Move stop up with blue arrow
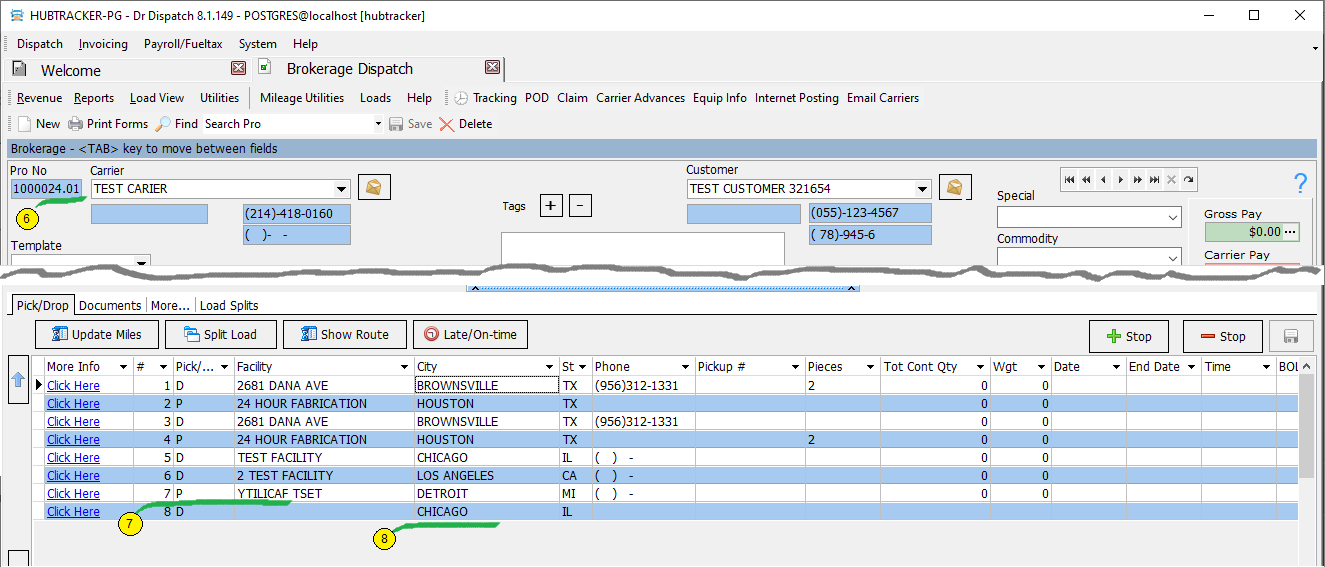The height and width of the screenshot is (567, 1325). coord(18,380)
